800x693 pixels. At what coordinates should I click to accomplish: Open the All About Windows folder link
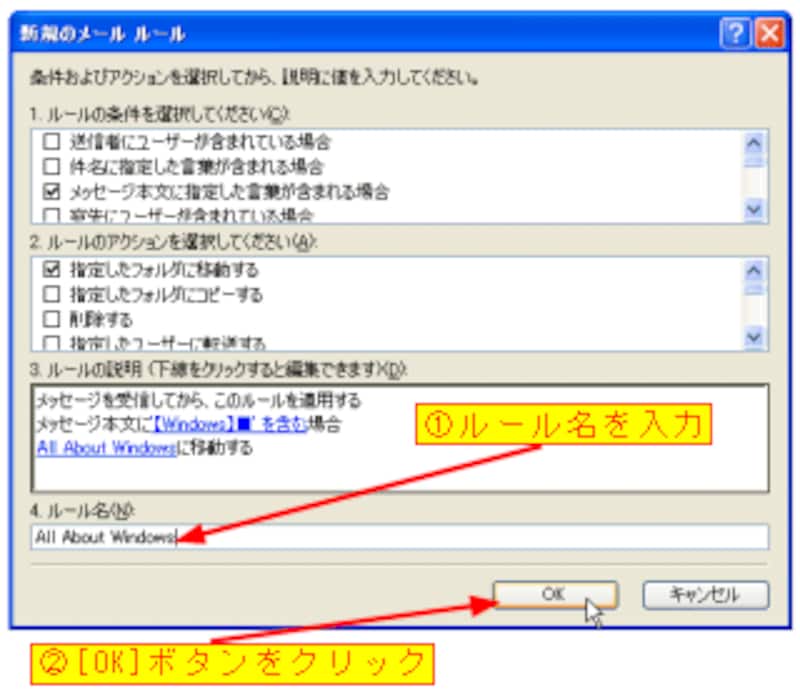pyautogui.click(x=107, y=449)
